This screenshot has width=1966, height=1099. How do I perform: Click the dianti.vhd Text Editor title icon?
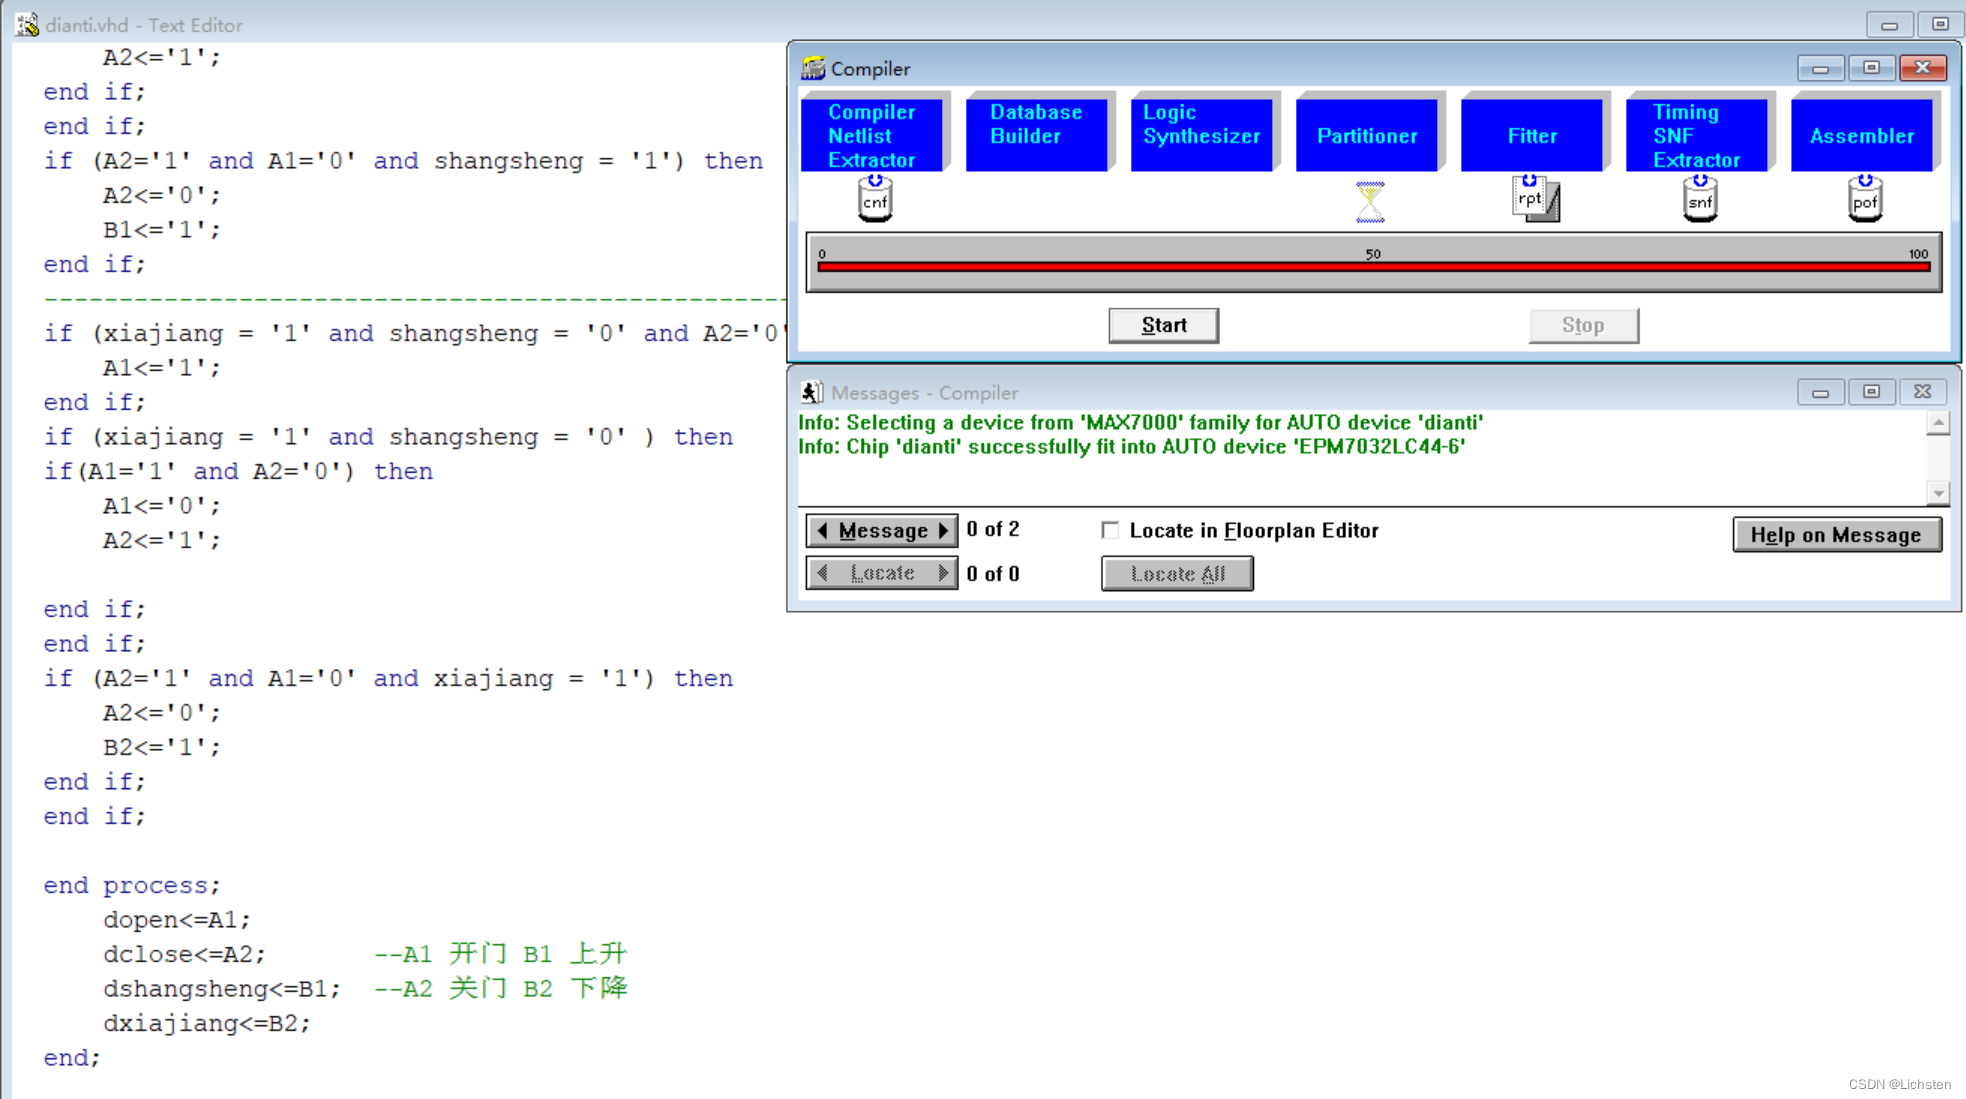click(27, 24)
